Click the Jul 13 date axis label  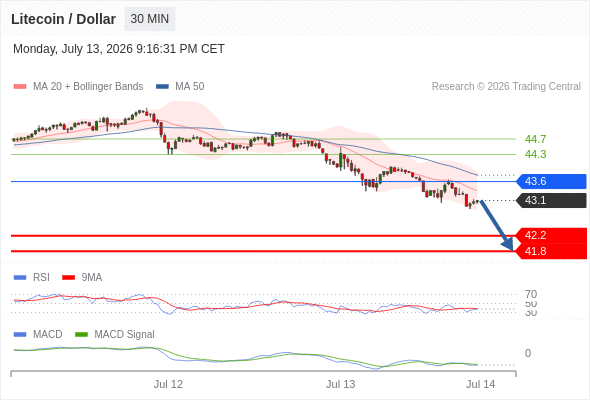341,384
